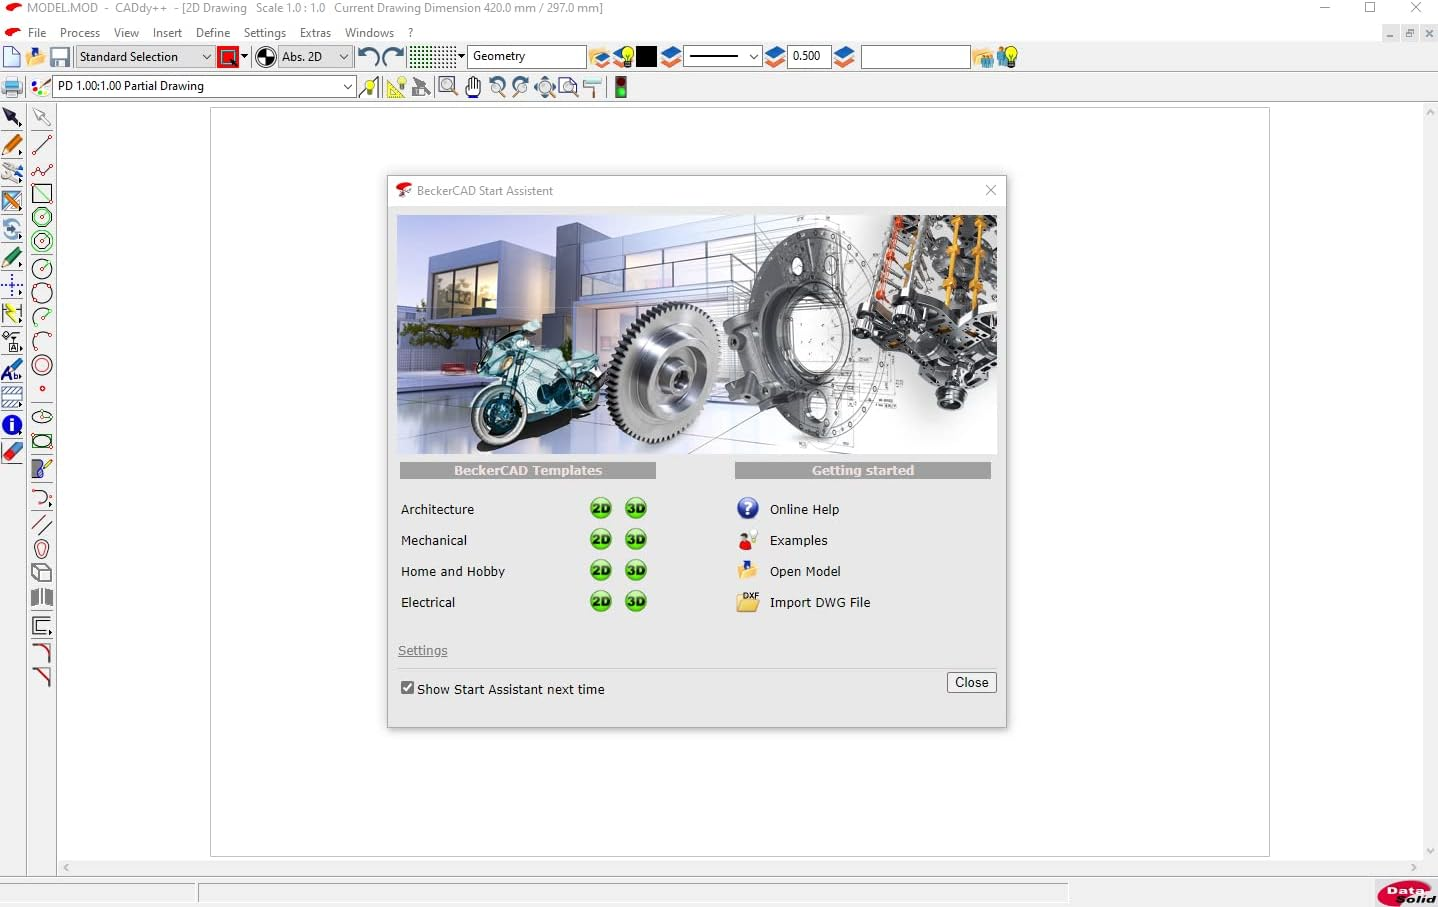This screenshot has height=907, width=1438.
Task: Click the Import DWG File option
Action: (818, 602)
